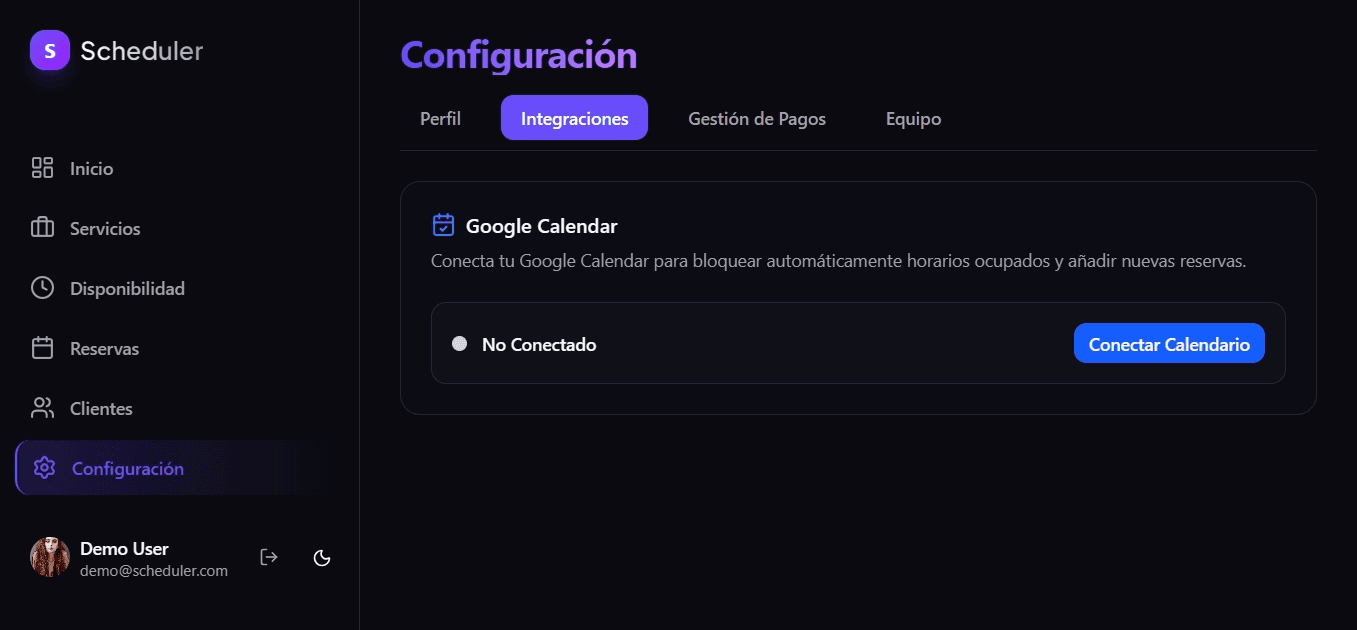This screenshot has width=1357, height=630.
Task: Go to Disponibilidad in sidebar
Action: pos(127,289)
